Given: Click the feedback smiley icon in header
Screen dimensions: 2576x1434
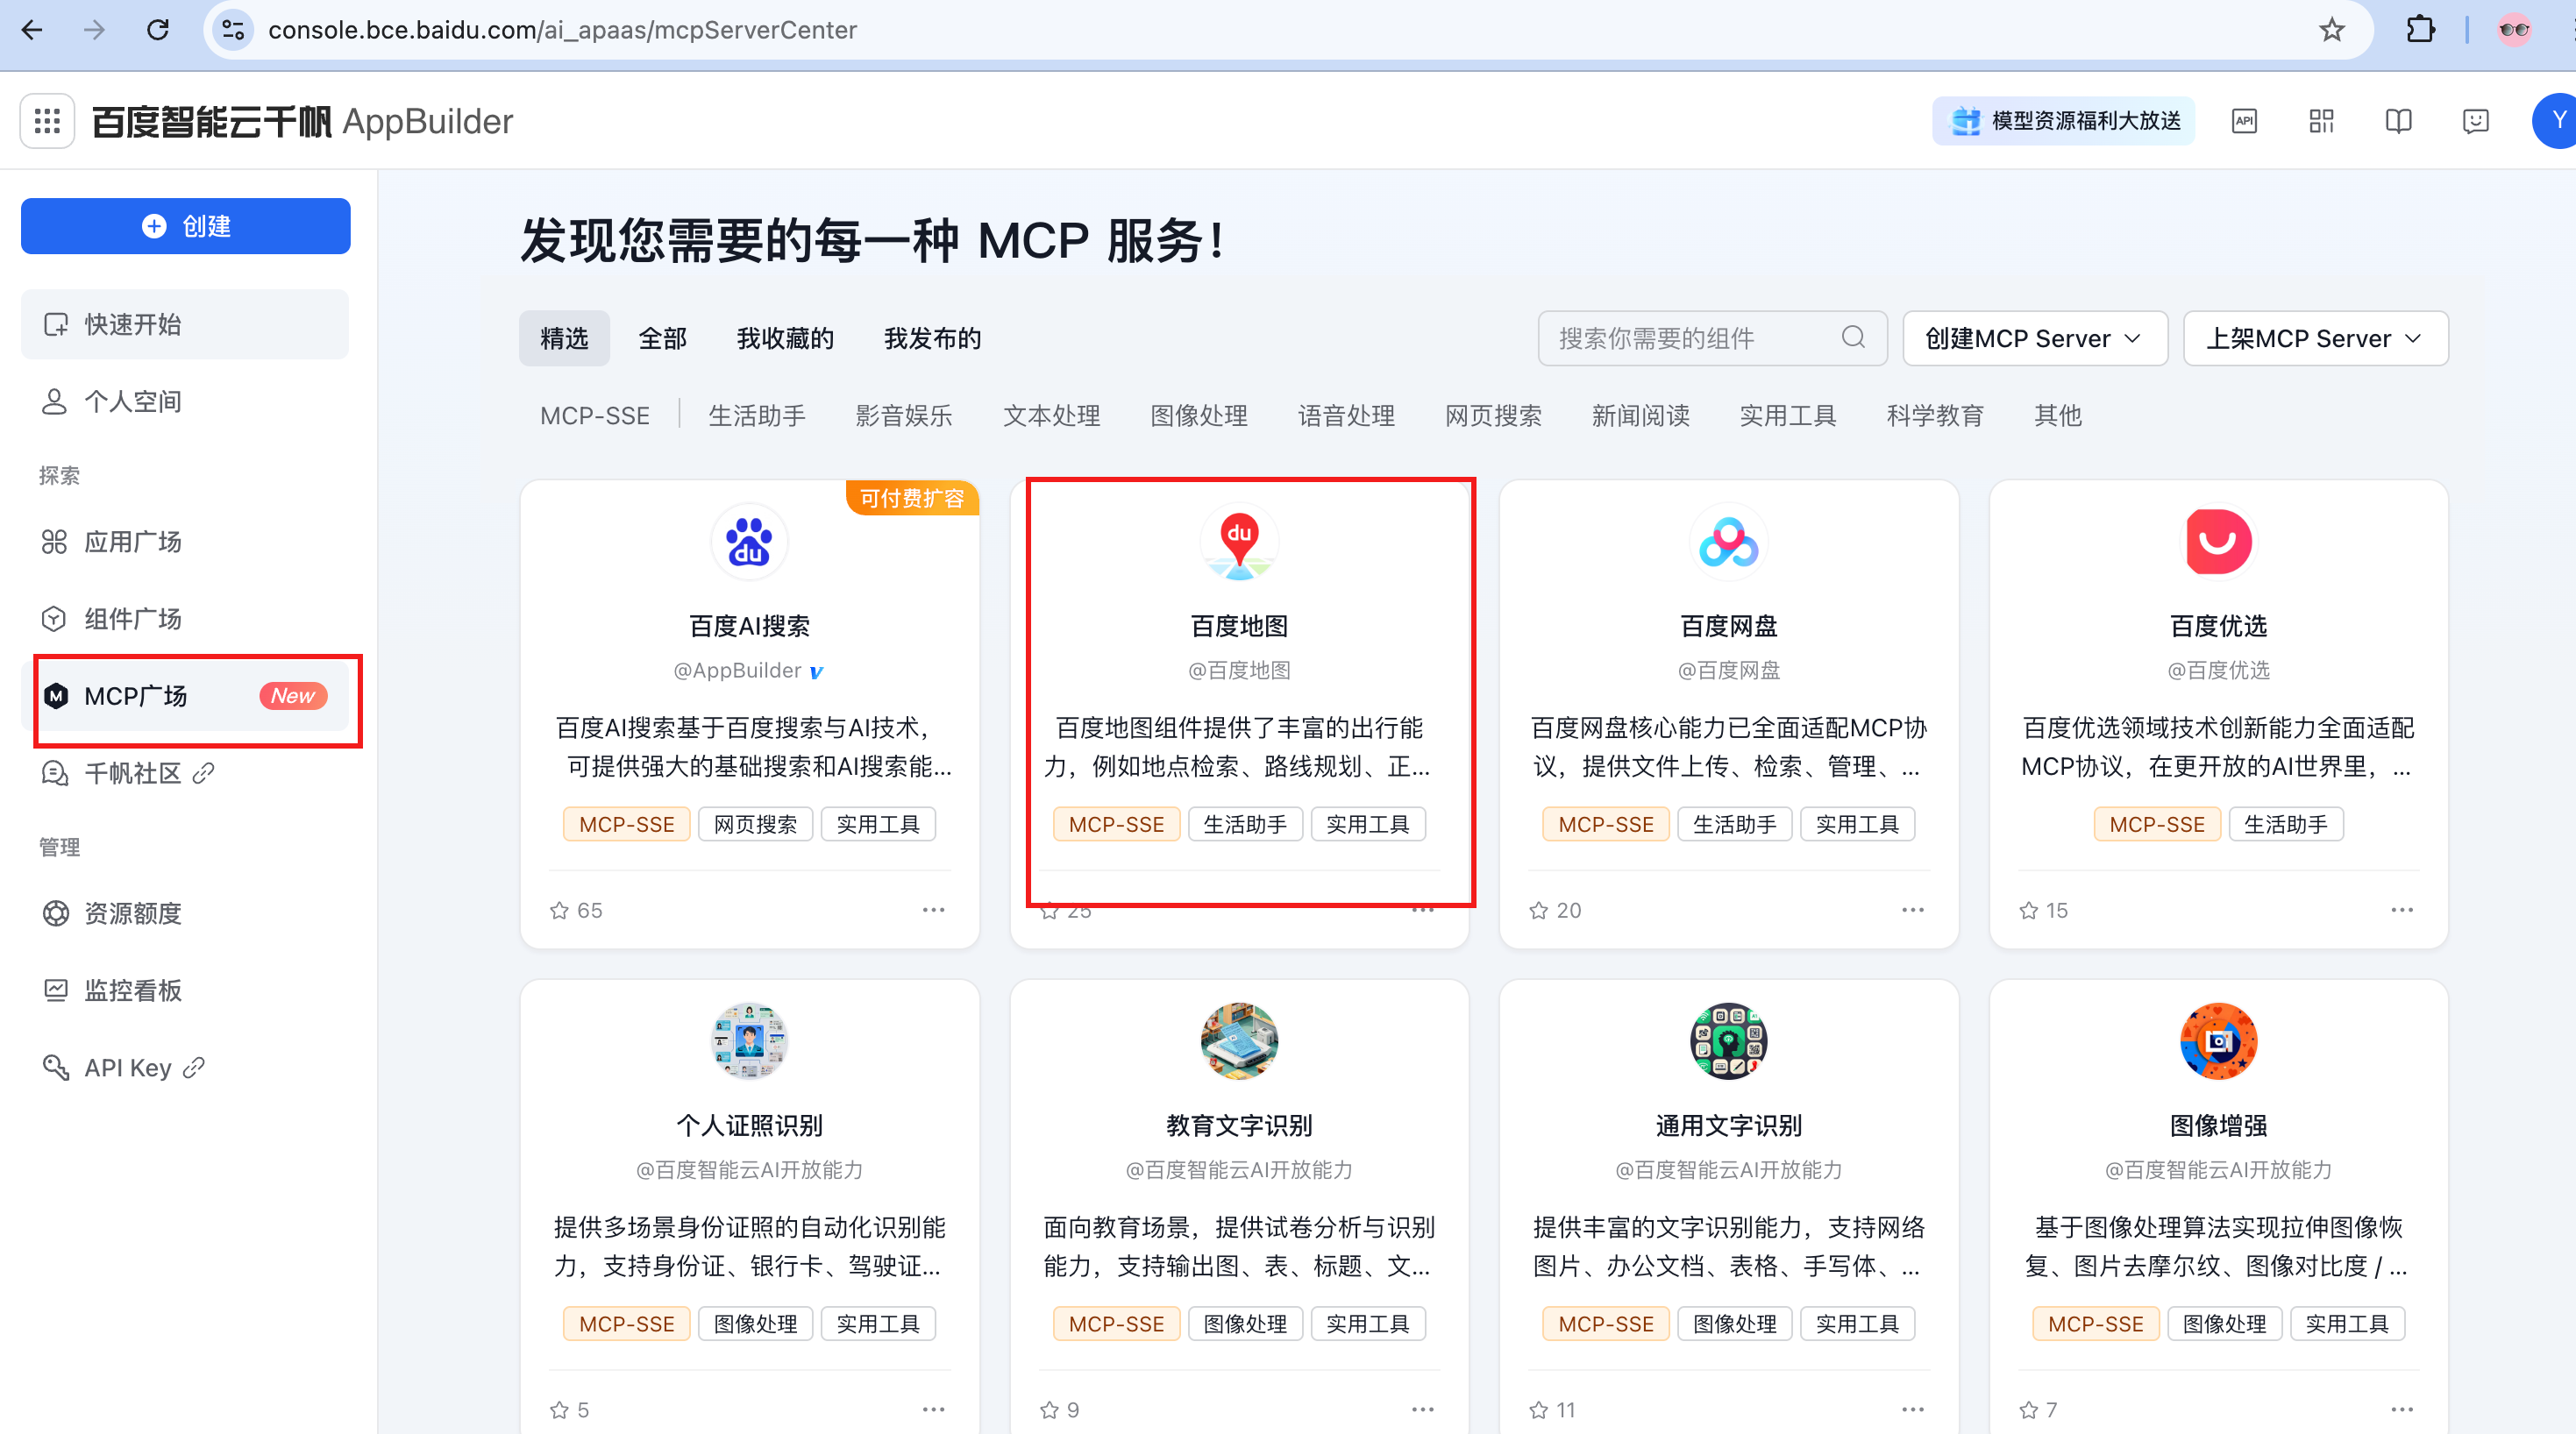Looking at the screenshot, I should pyautogui.click(x=2475, y=121).
